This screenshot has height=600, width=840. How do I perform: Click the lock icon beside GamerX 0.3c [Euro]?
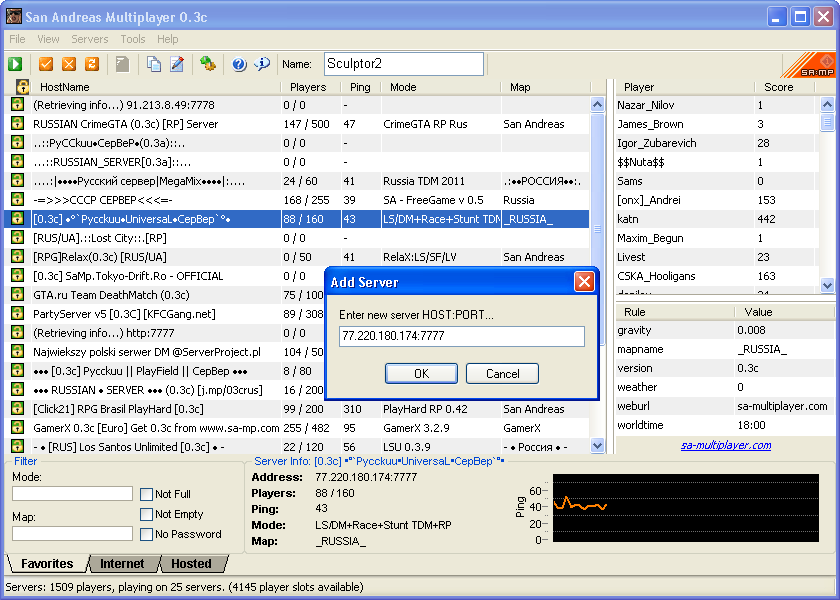(x=17, y=428)
